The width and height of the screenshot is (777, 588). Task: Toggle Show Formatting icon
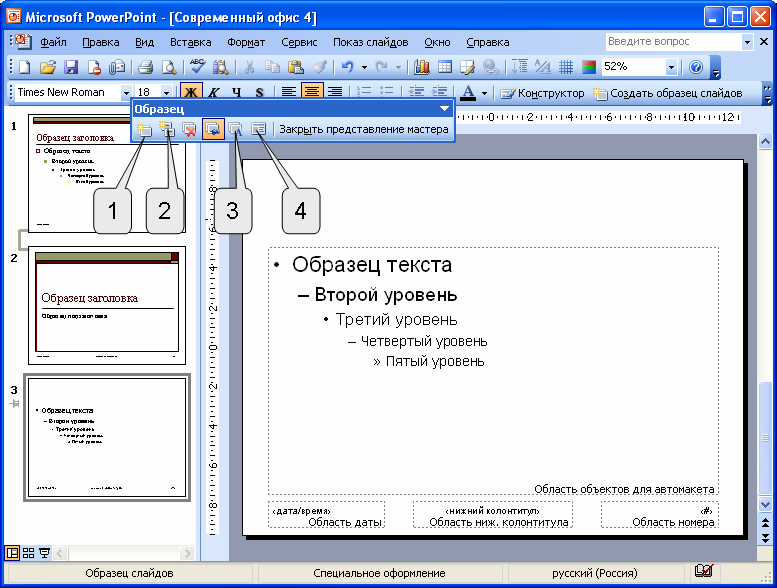pyautogui.click(x=543, y=67)
